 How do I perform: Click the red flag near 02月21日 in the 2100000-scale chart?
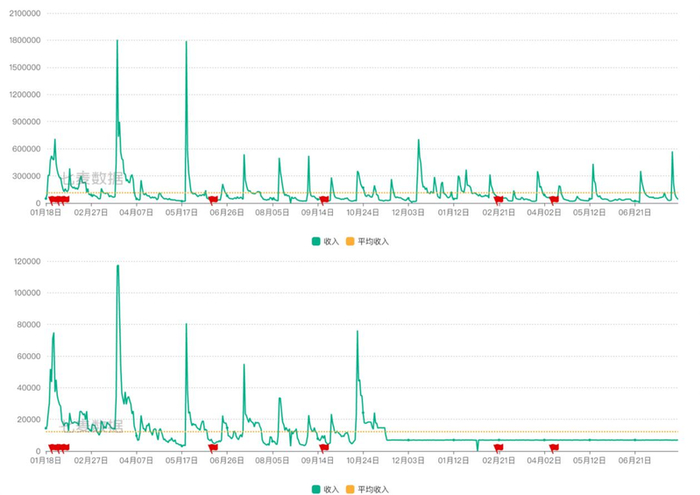[499, 200]
